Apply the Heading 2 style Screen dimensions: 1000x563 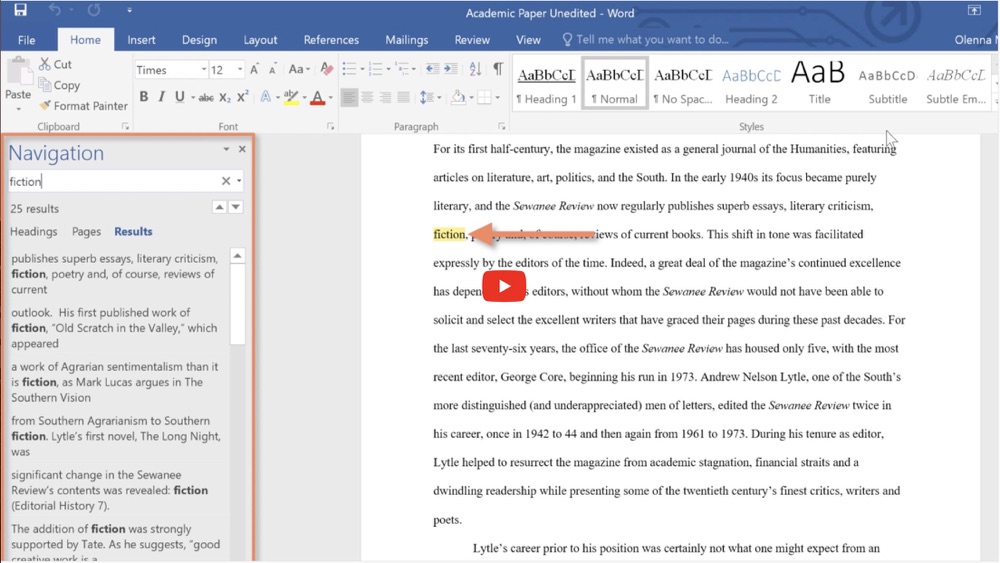[751, 85]
